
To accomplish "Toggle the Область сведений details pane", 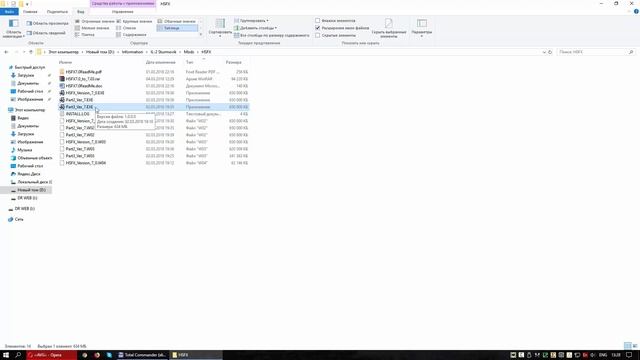I will pyautogui.click(x=46, y=33).
